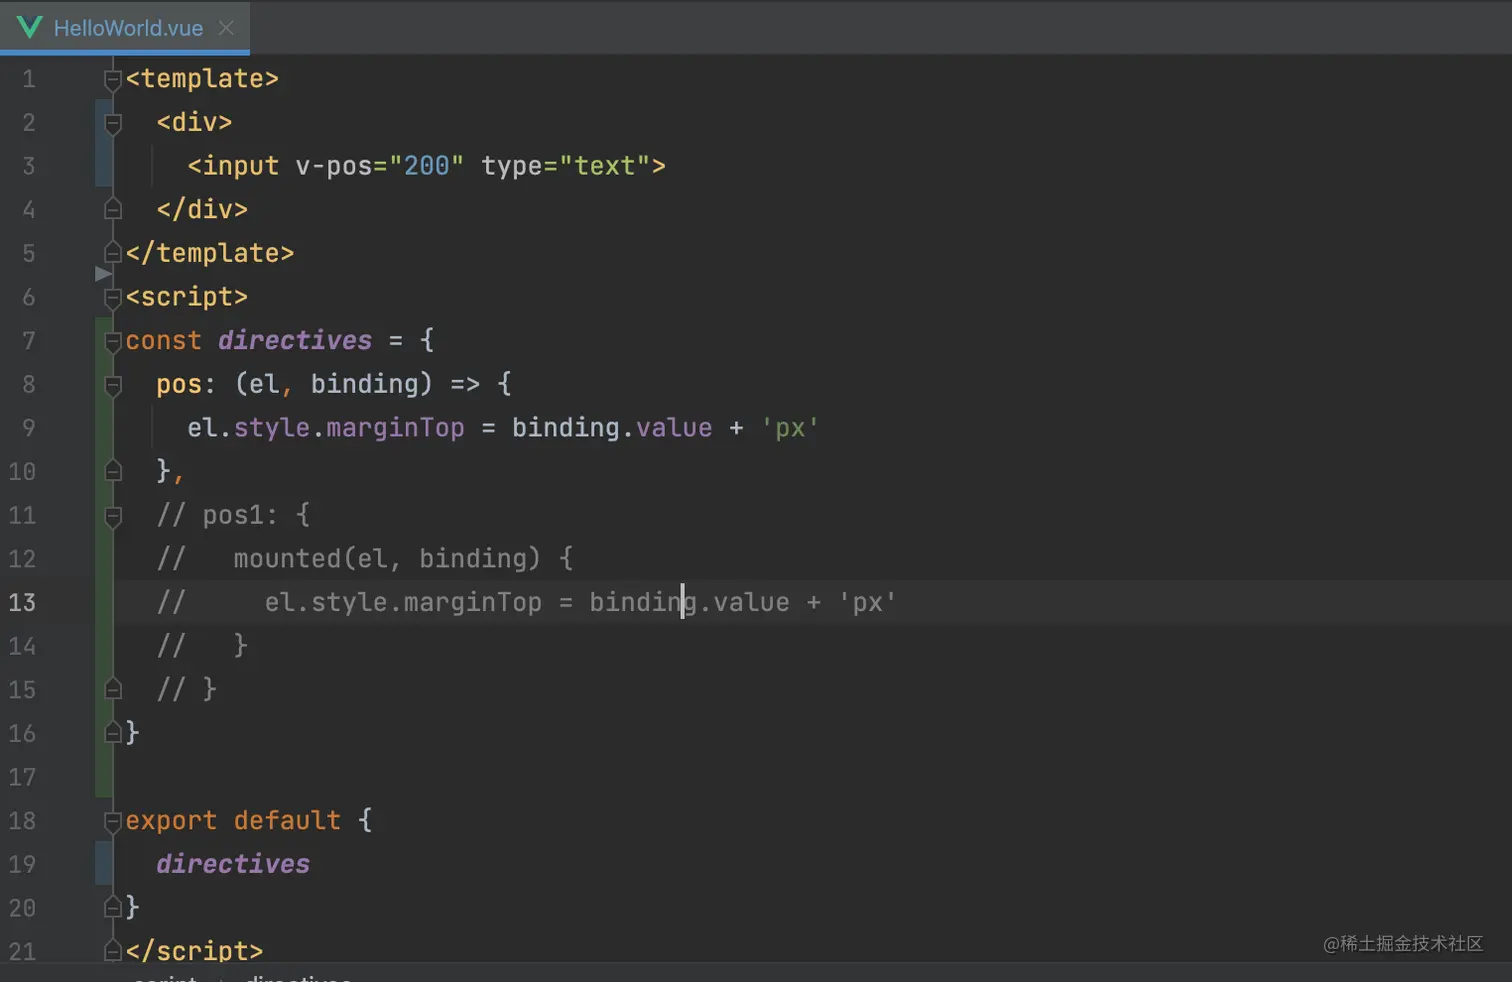The height and width of the screenshot is (982, 1512).
Task: Click the word 'input' on line 3
Action: point(241,166)
